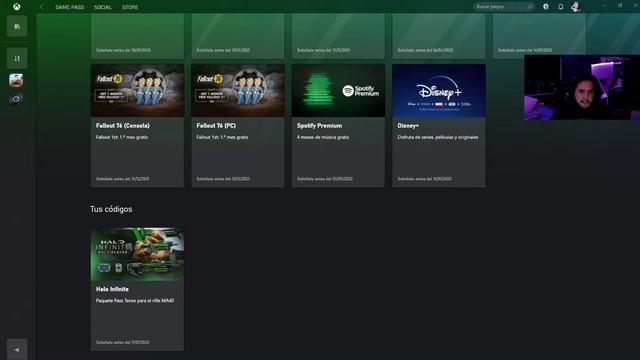
Task: Minimize the Xbox app window
Action: (604, 6)
